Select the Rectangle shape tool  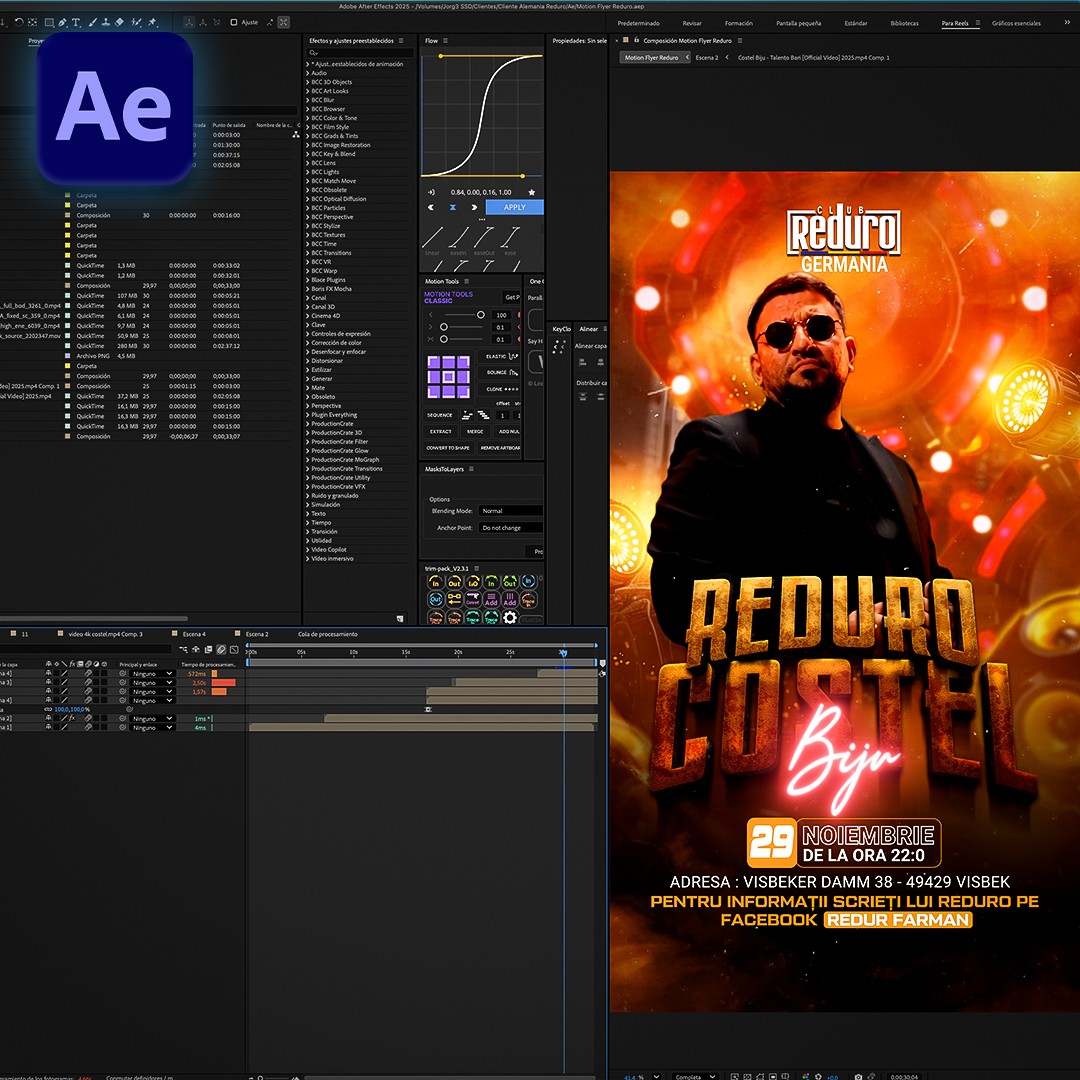point(49,22)
